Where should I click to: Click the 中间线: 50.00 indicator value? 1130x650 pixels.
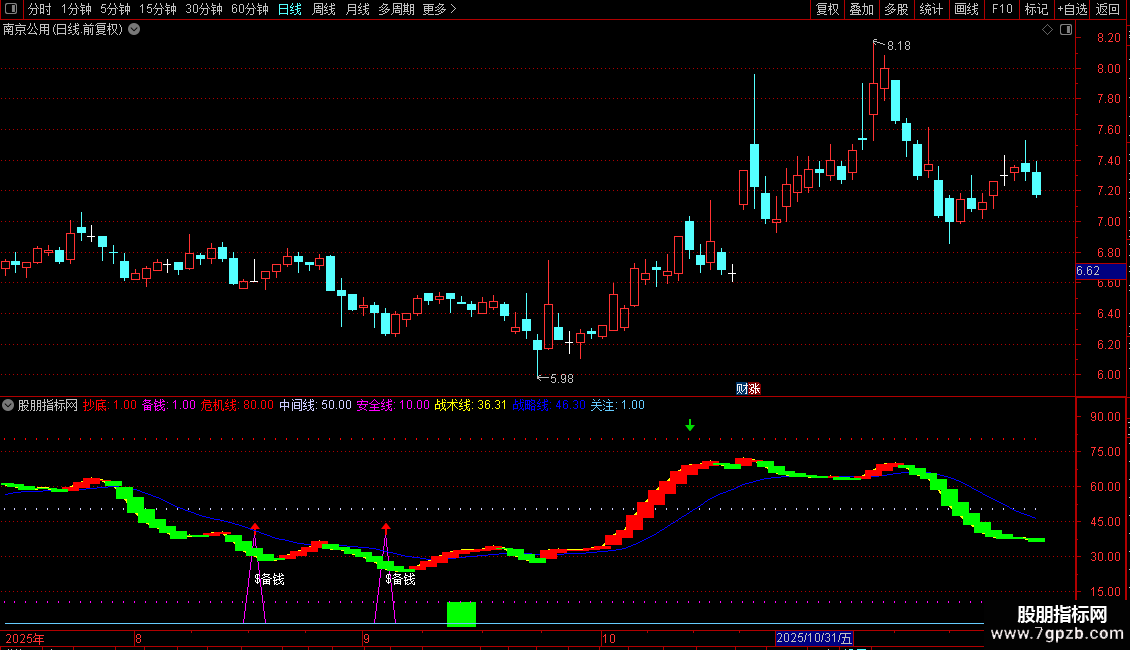tap(316, 405)
